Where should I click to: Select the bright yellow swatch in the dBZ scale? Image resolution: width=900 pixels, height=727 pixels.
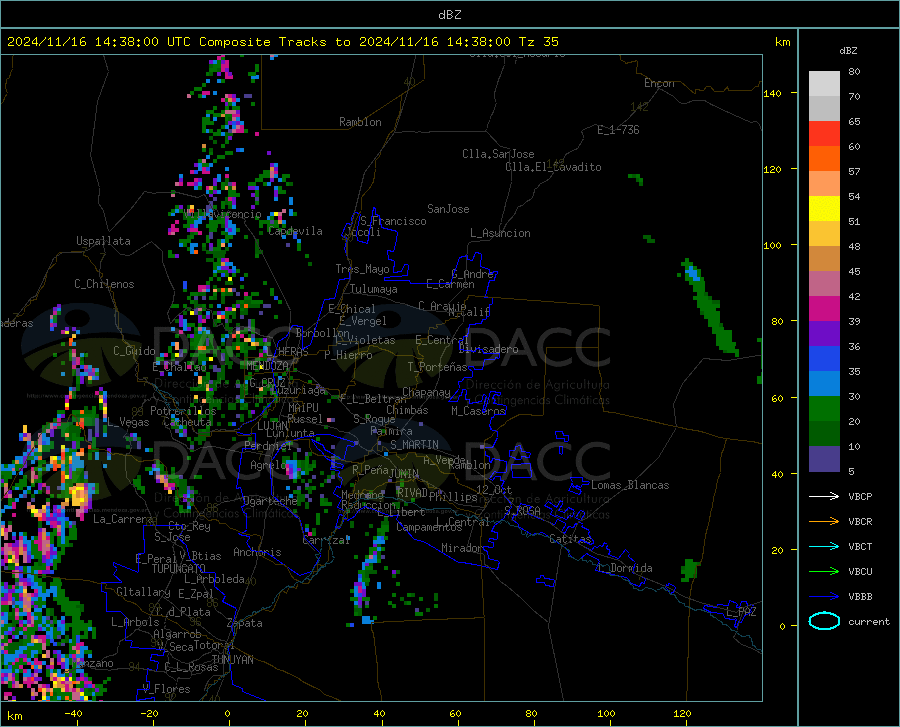click(x=824, y=209)
